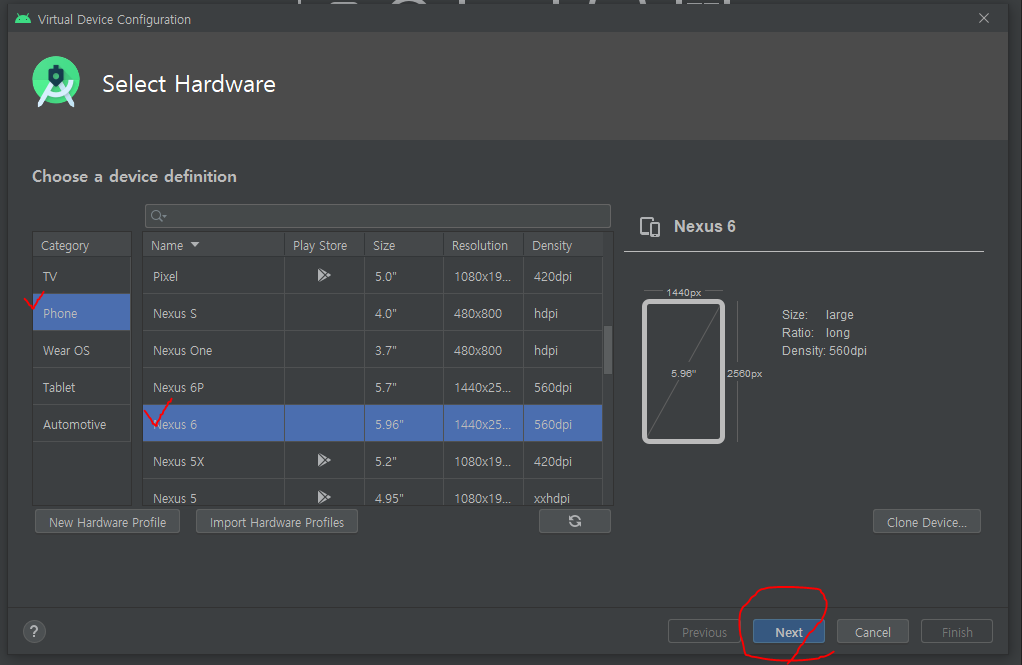Image resolution: width=1022 pixels, height=665 pixels.
Task: Click the 4.95" size cell for Nexus 5
Action: 404,493
